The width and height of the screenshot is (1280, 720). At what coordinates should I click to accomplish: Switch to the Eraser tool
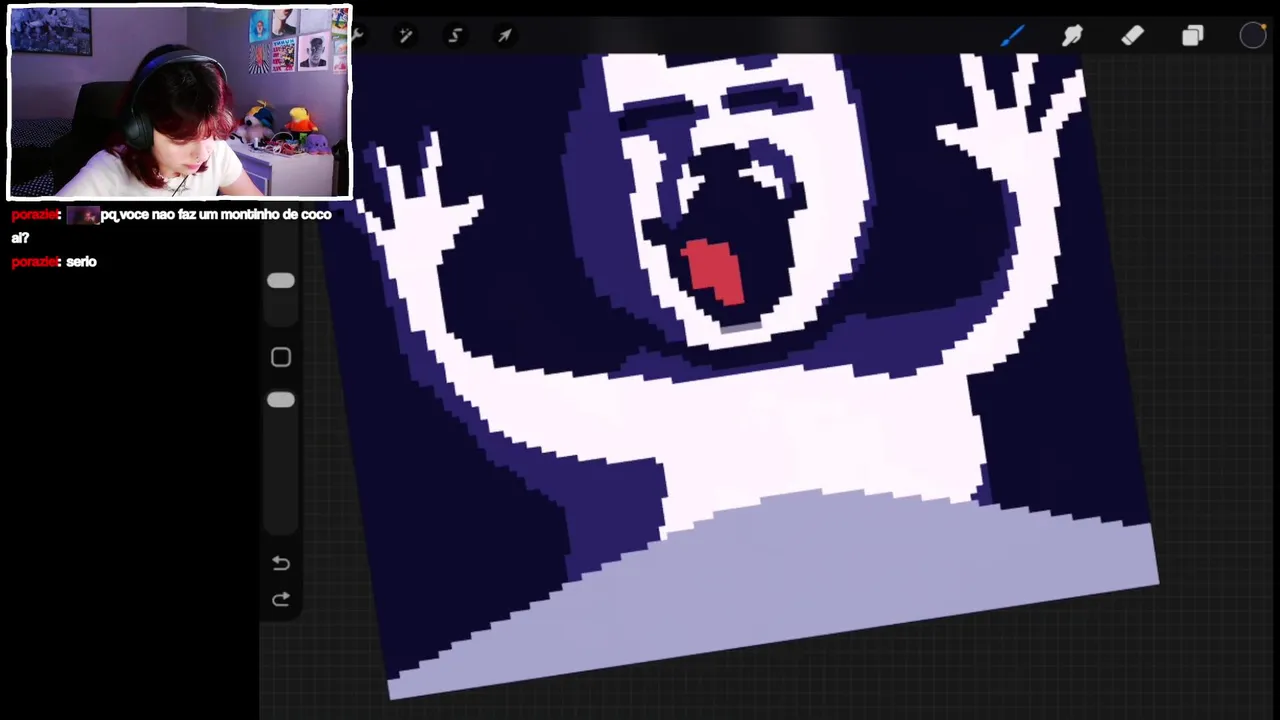click(1132, 36)
